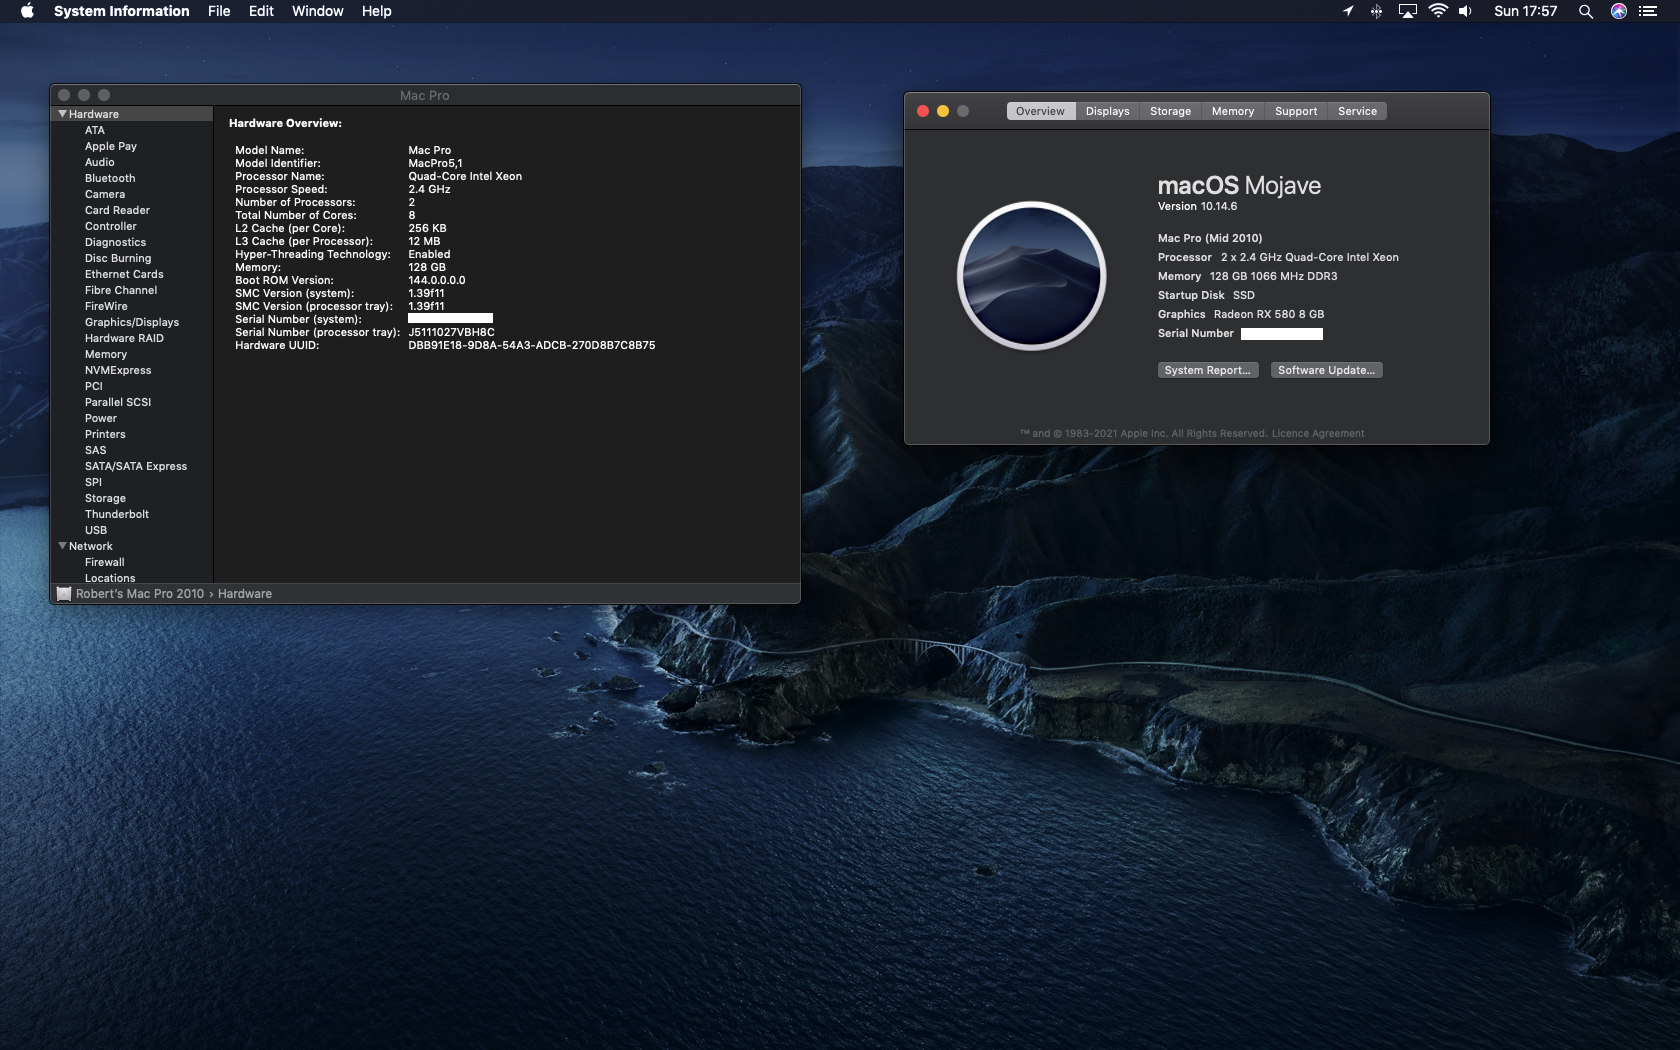This screenshot has height=1050, width=1680.
Task: Click the System Report button
Action: tap(1208, 370)
